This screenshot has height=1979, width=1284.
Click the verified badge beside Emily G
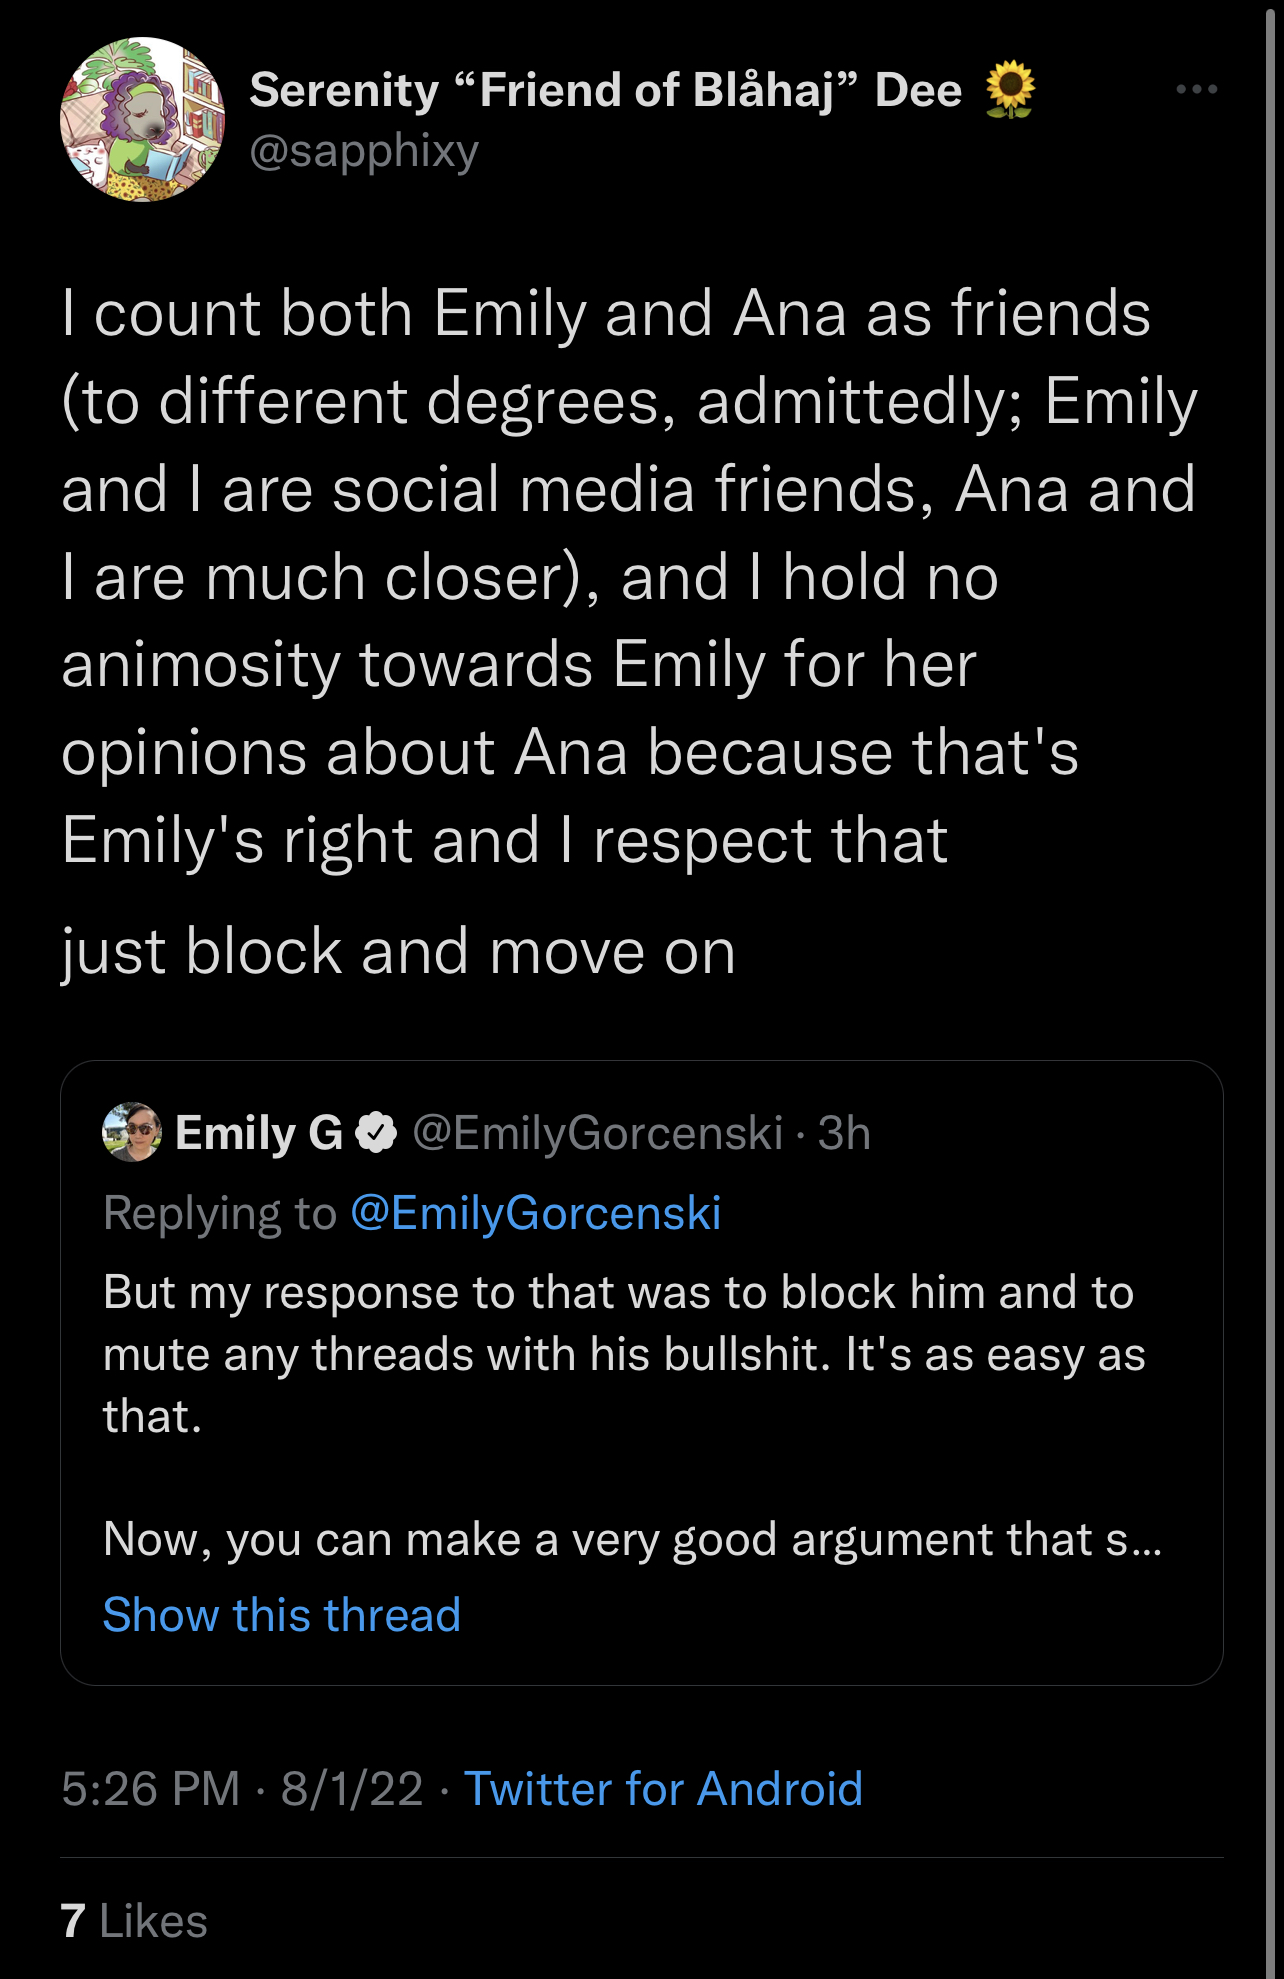[377, 1133]
